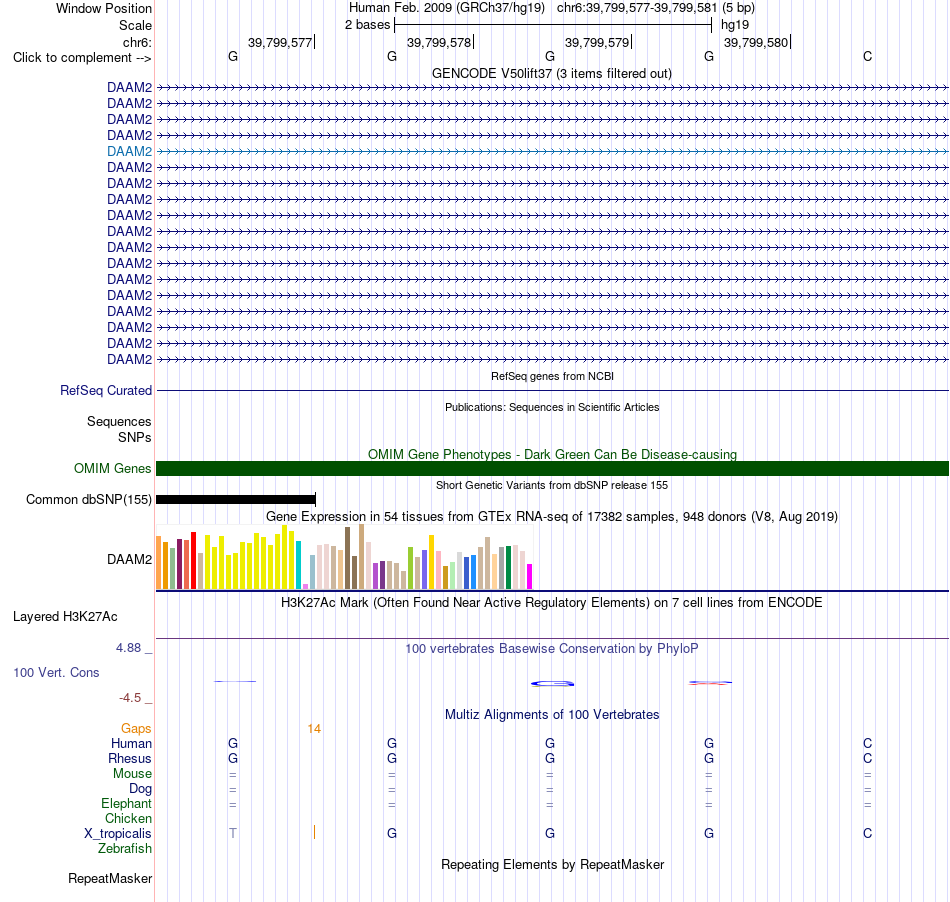Screen dimensions: 950x902
Task: Click the 4.88 PhyloP upper scale value
Action: (128, 648)
